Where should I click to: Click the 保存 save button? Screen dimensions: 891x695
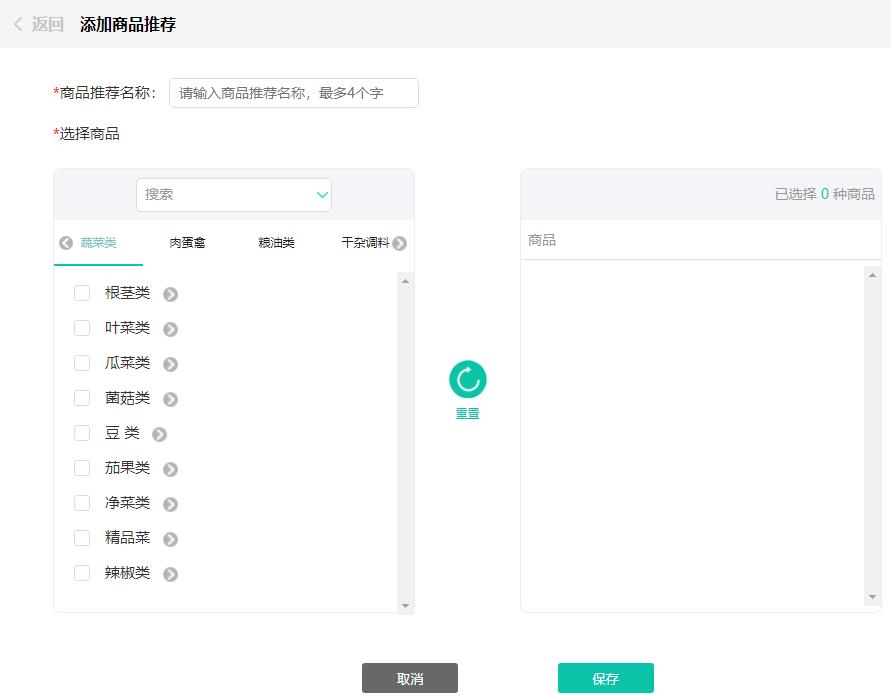[x=605, y=677]
